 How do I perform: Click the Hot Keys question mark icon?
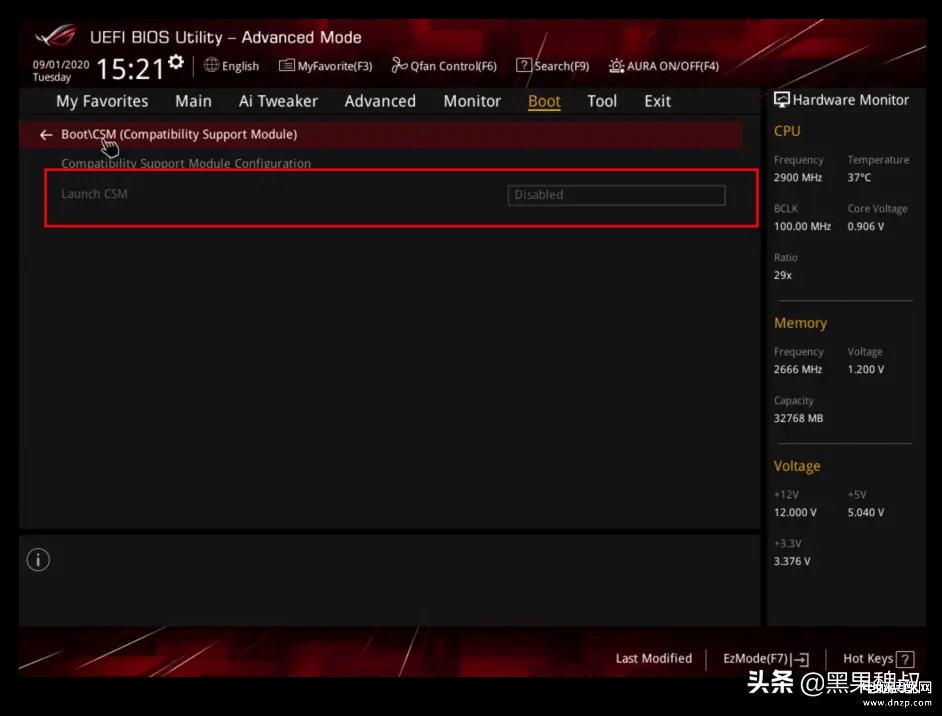905,659
